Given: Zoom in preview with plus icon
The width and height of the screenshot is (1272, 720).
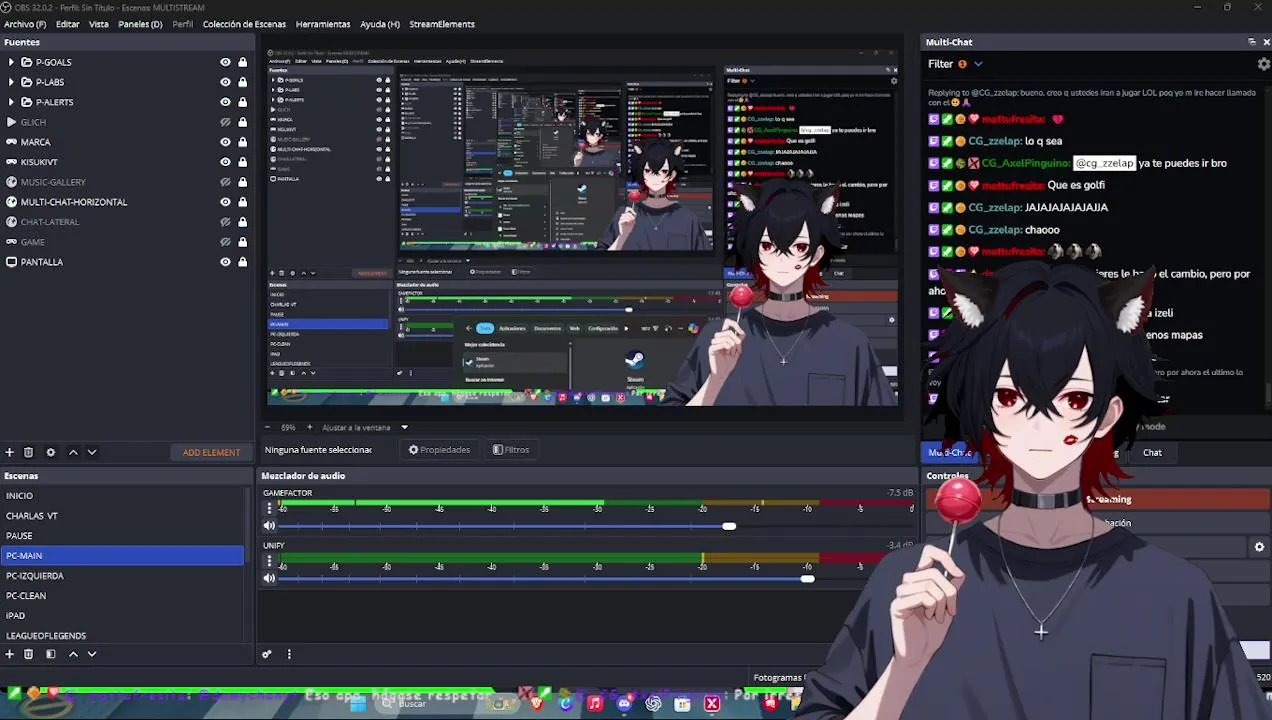Looking at the screenshot, I should pyautogui.click(x=309, y=427).
